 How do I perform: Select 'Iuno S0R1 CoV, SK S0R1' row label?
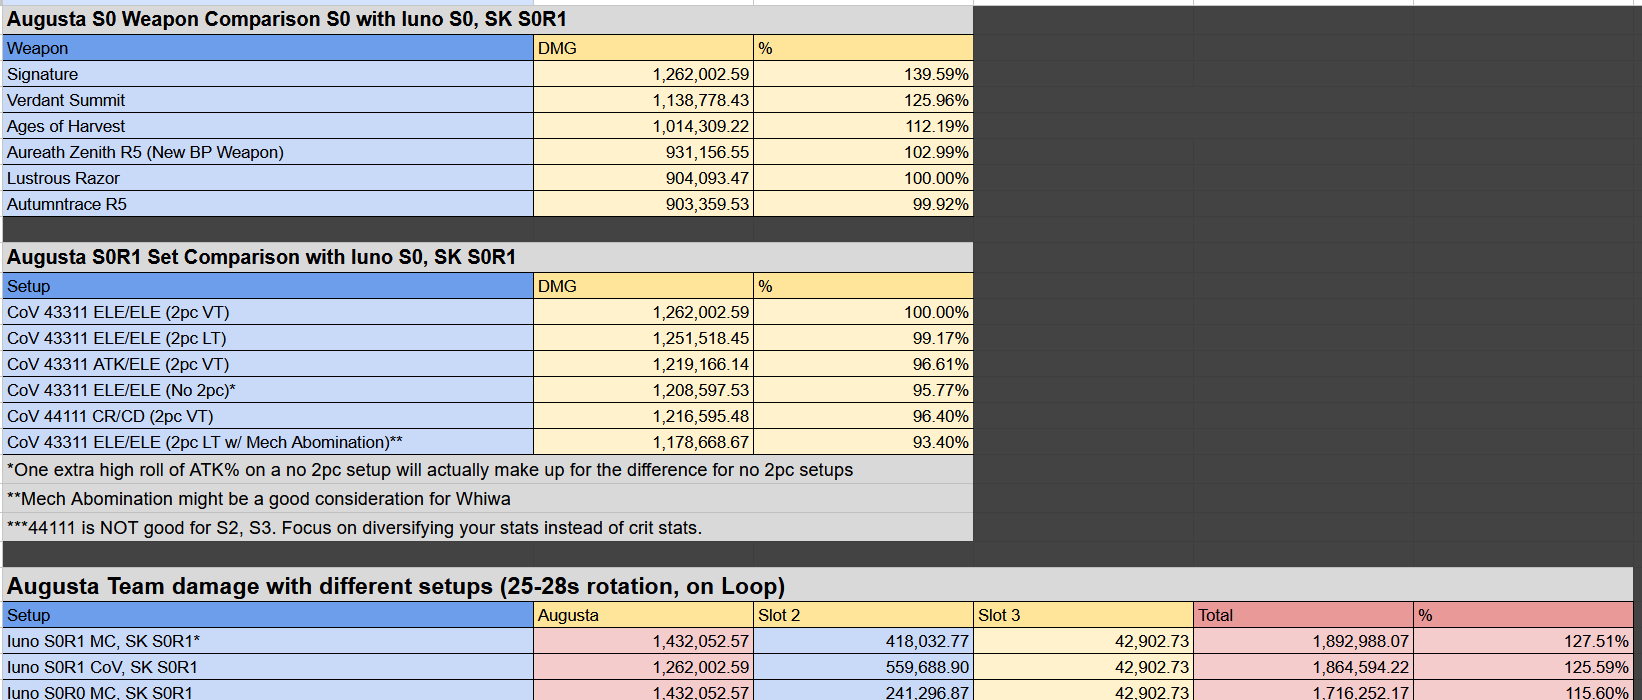pyautogui.click(x=268, y=667)
